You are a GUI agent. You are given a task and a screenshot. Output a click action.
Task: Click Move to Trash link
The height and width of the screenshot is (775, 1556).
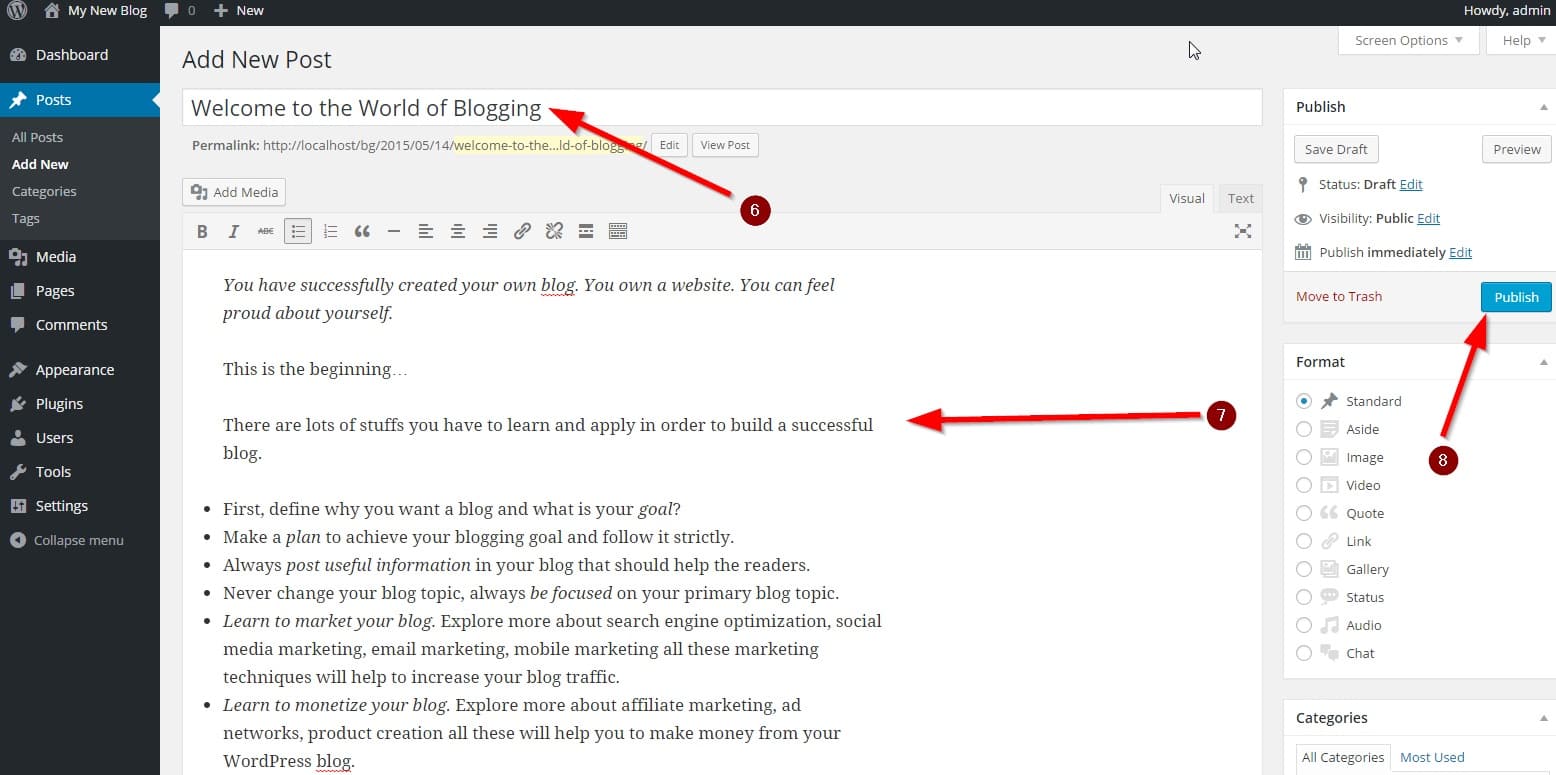1338,297
